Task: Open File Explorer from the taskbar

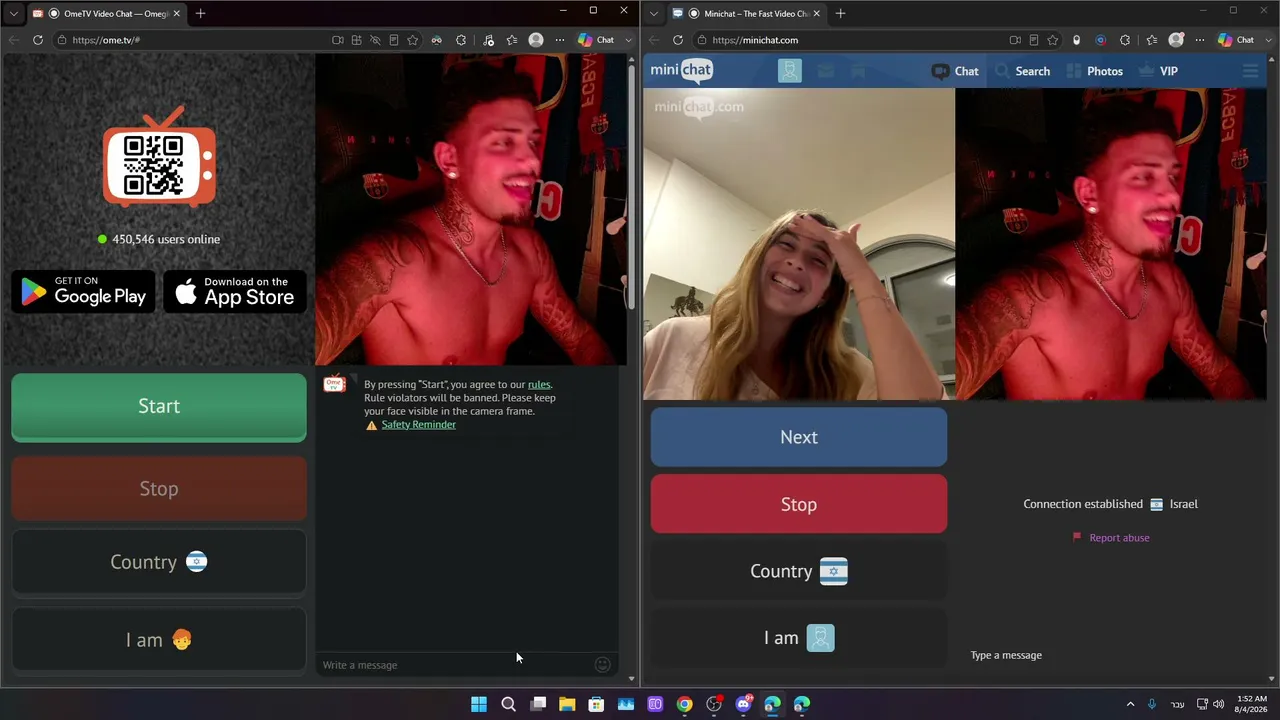Action: [567, 704]
